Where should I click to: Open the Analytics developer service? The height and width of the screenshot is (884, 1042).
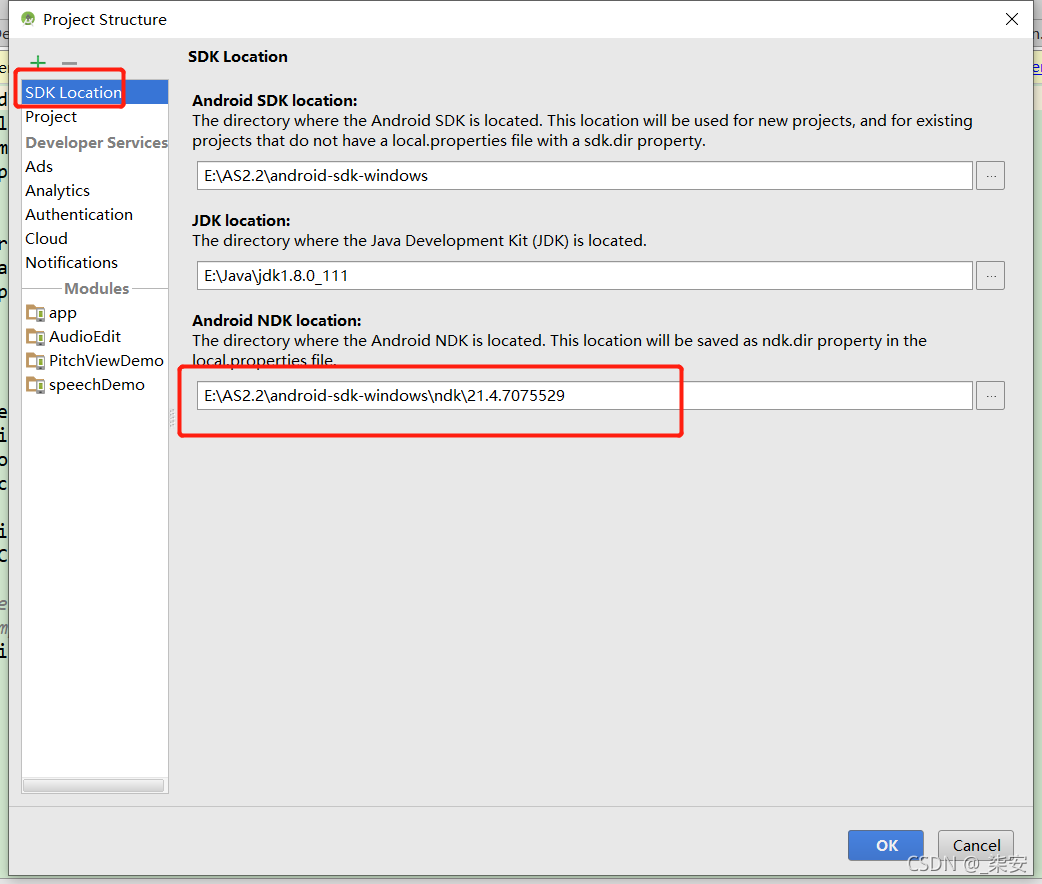pyautogui.click(x=57, y=191)
